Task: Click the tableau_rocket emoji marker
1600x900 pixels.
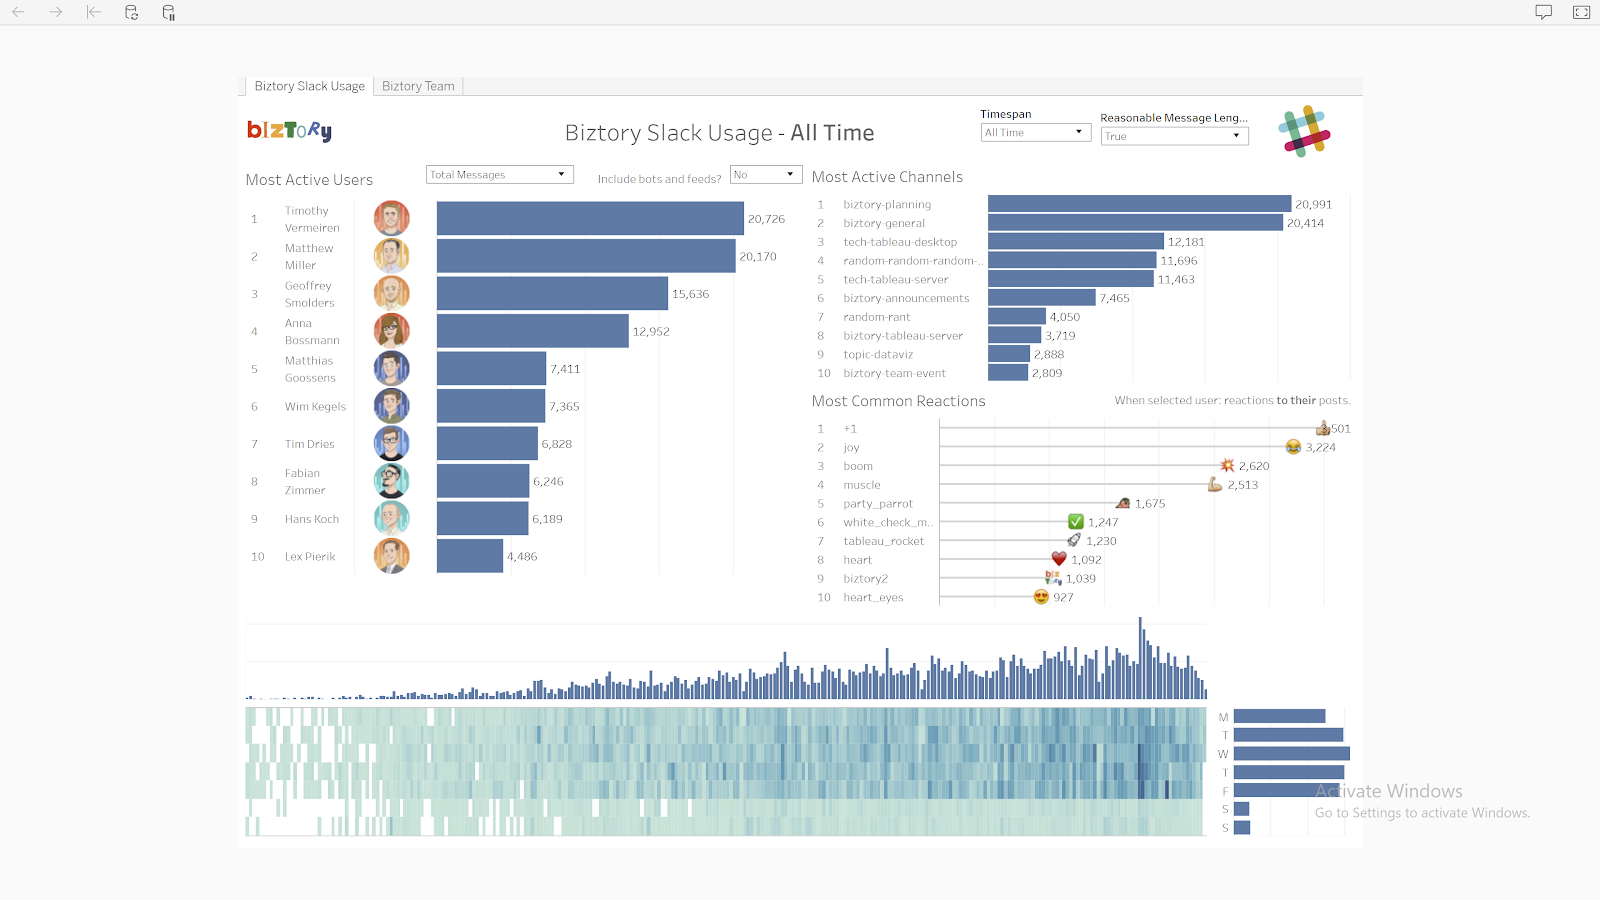Action: [x=1074, y=541]
